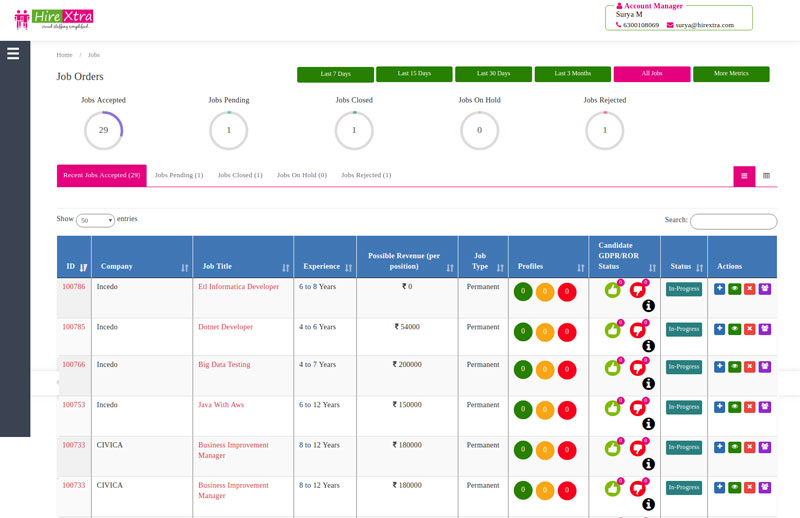Sort table by ID column

tap(76, 267)
